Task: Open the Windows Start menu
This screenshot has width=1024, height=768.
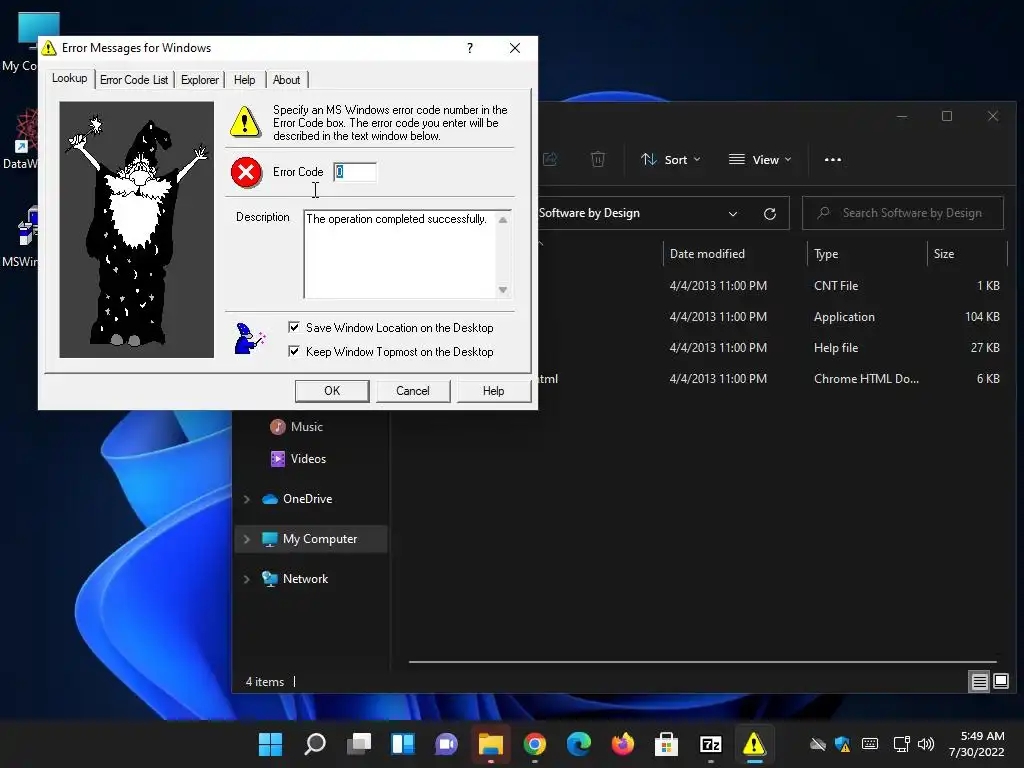Action: click(x=270, y=744)
